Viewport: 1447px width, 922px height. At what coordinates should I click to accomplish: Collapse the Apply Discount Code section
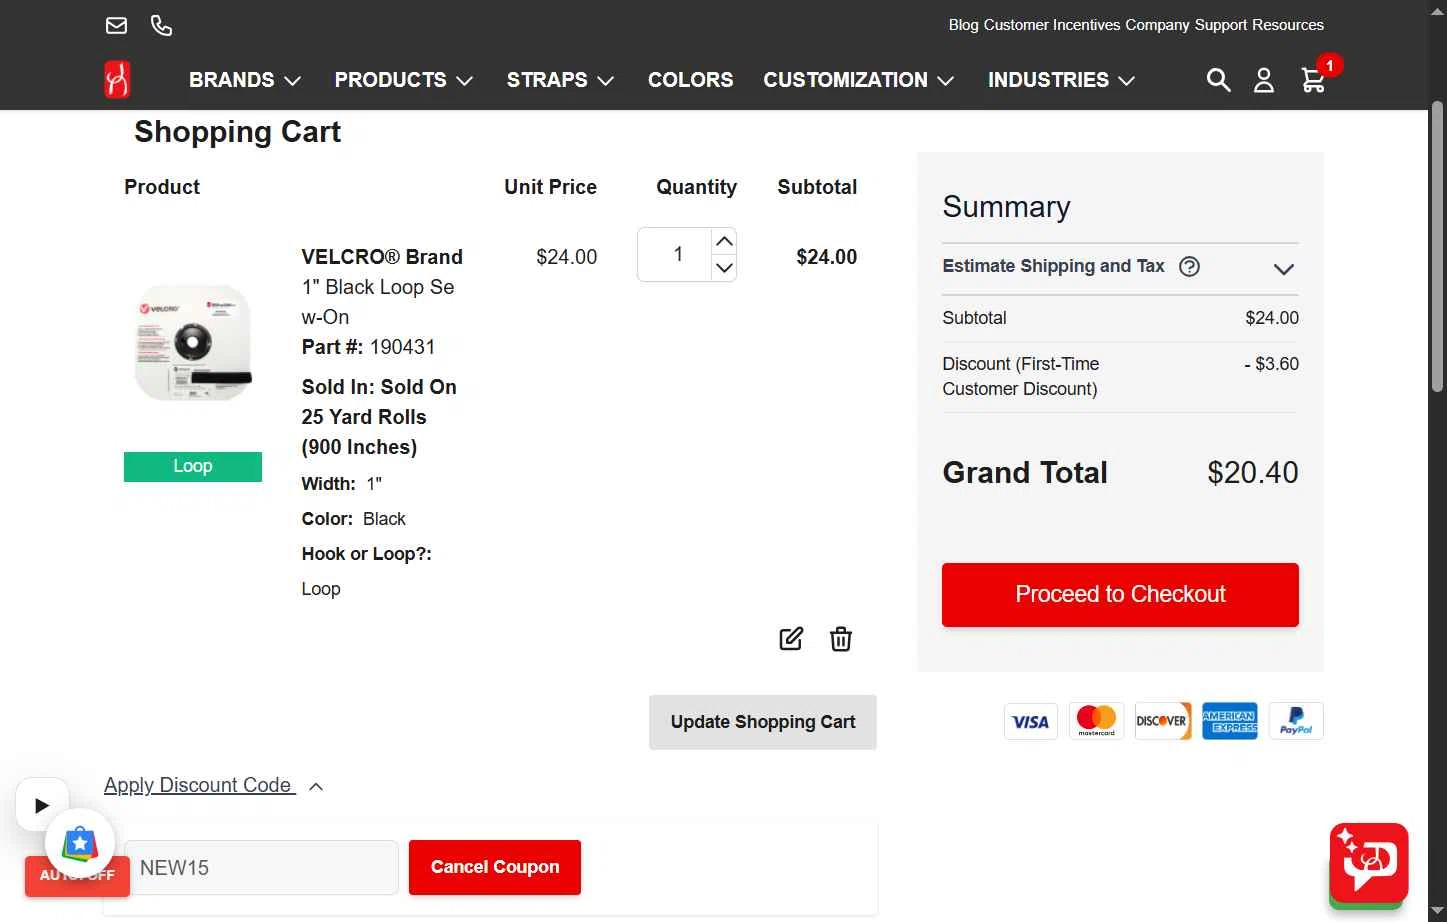213,786
